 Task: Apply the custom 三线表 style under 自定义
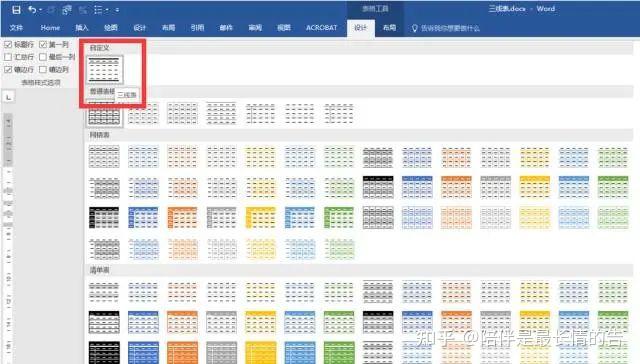[x=104, y=69]
